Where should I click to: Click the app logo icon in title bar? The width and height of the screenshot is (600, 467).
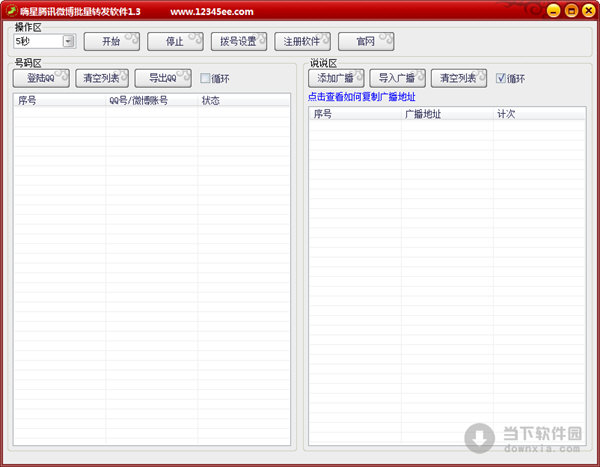[x=11, y=11]
